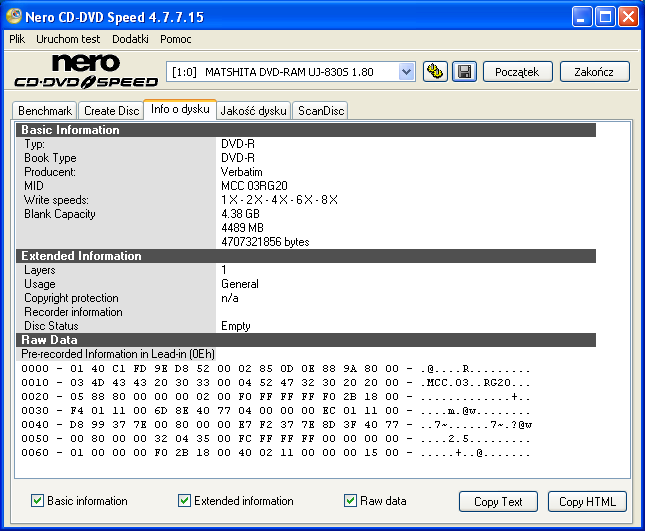Open the Uruchom test menu

point(68,39)
